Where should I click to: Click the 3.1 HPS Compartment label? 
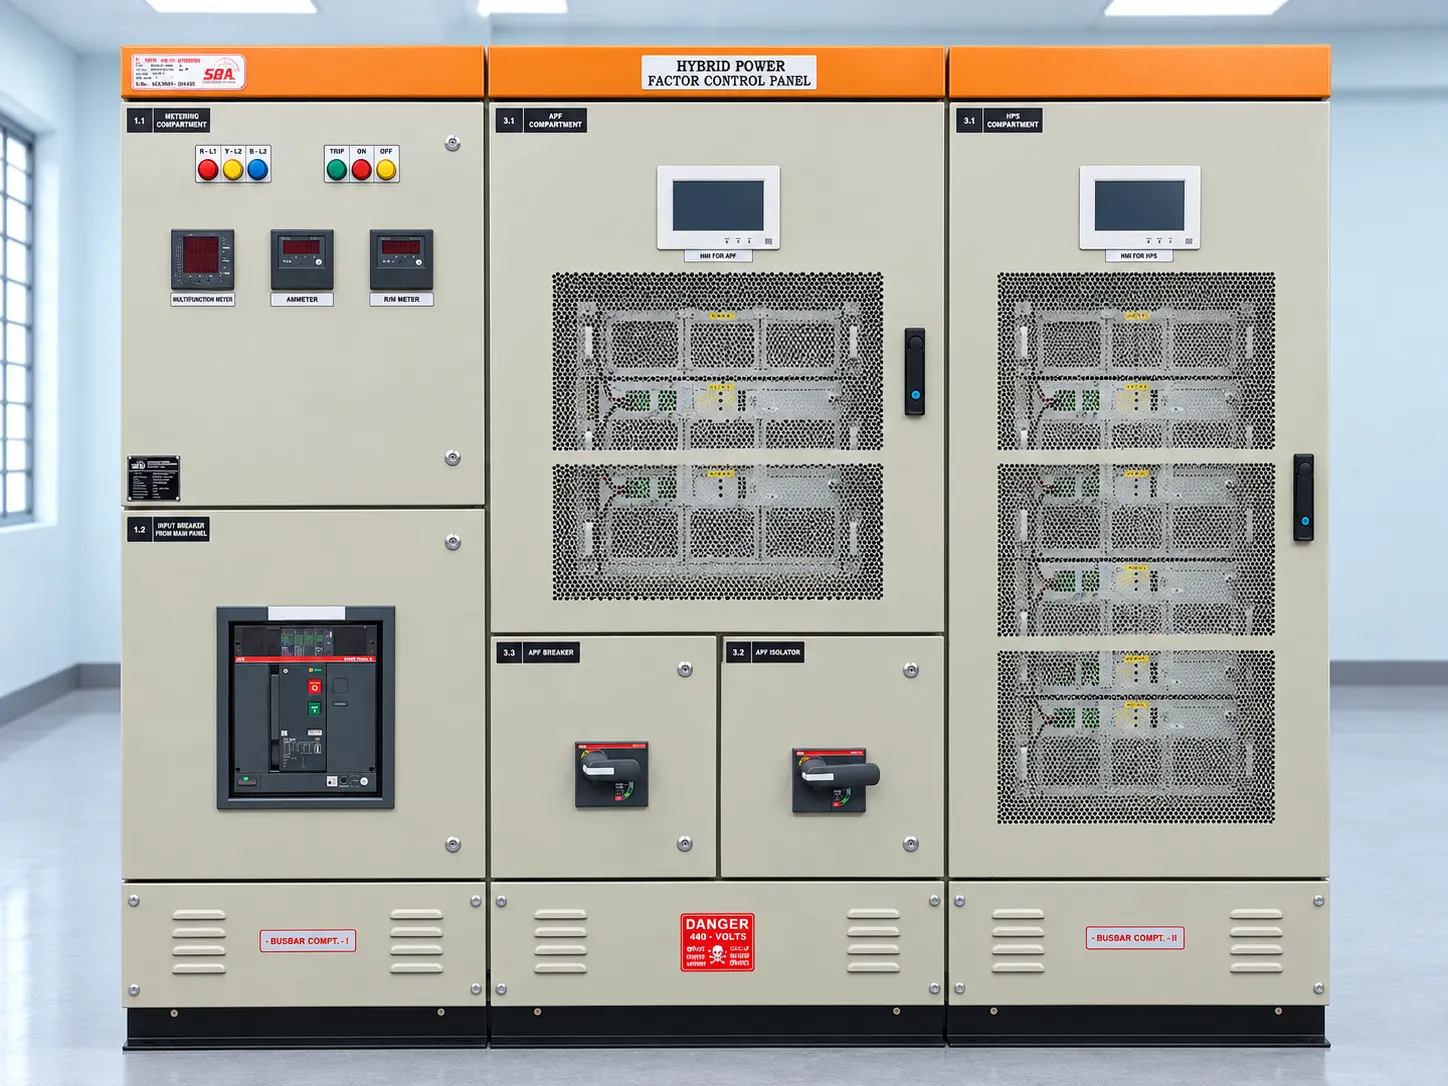(x=999, y=121)
